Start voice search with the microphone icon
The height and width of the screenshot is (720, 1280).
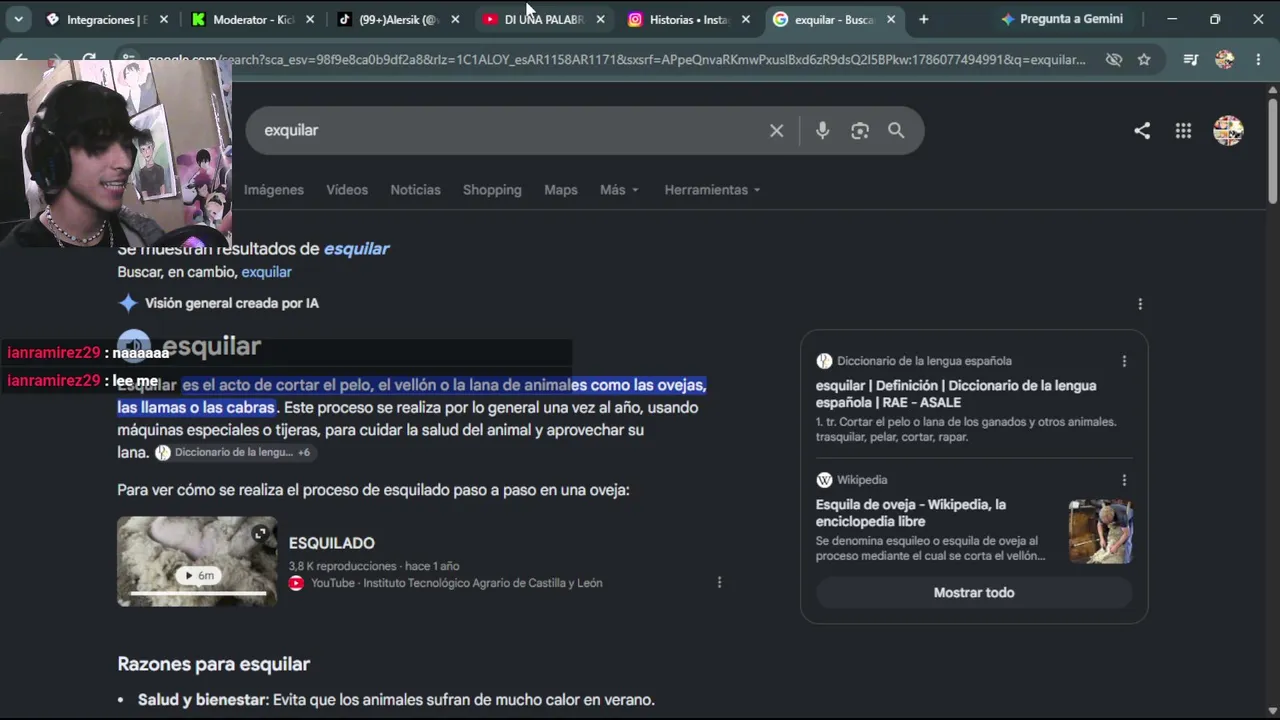(822, 130)
